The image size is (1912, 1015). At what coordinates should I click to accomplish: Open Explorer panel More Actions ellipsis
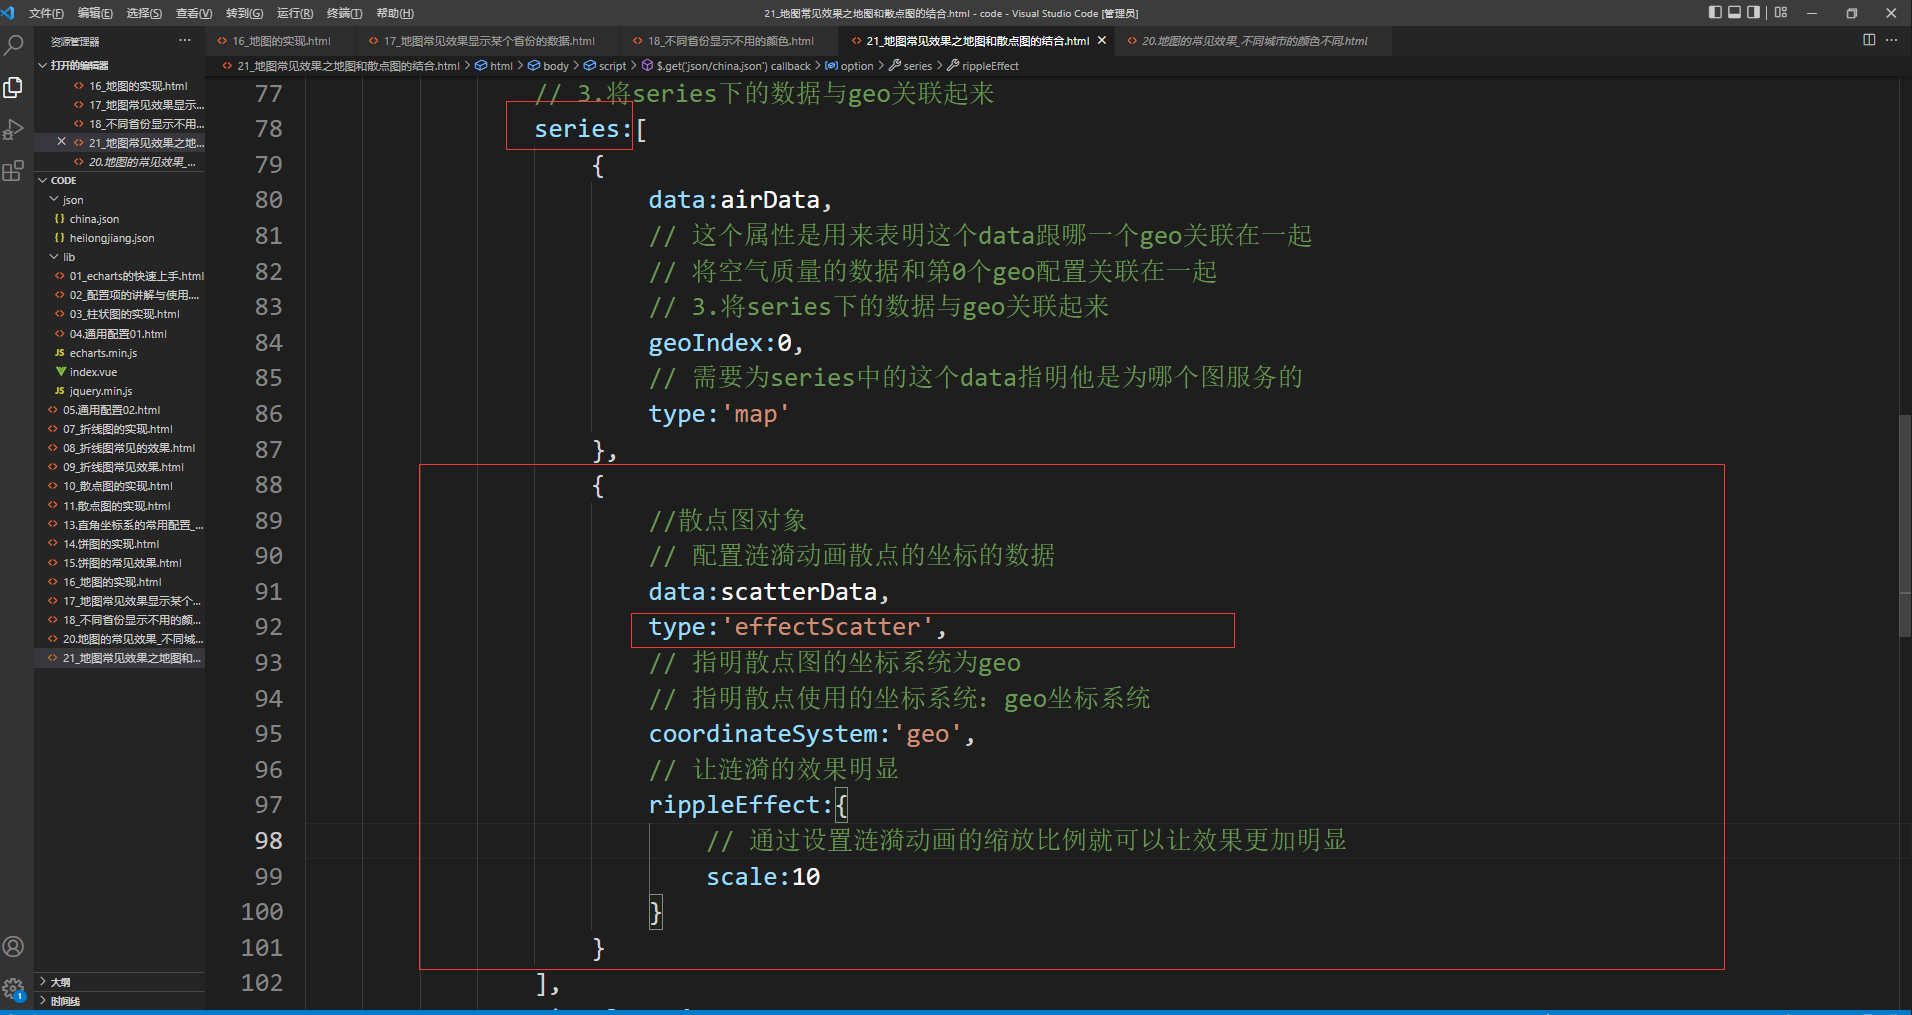tap(185, 41)
